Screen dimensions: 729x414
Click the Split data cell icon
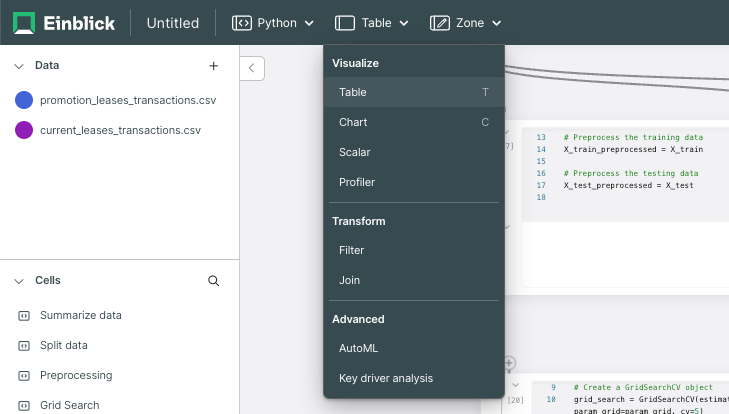[24, 346]
